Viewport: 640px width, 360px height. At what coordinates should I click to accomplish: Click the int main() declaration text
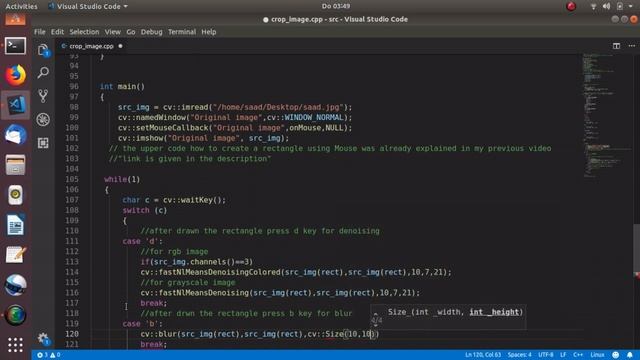[x=122, y=87]
